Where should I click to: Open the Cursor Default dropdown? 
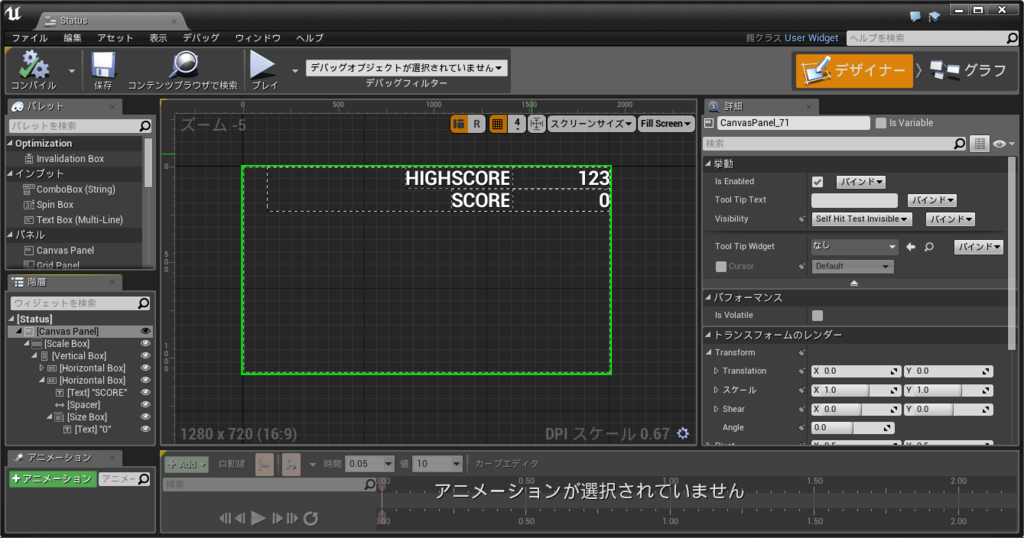[852, 266]
